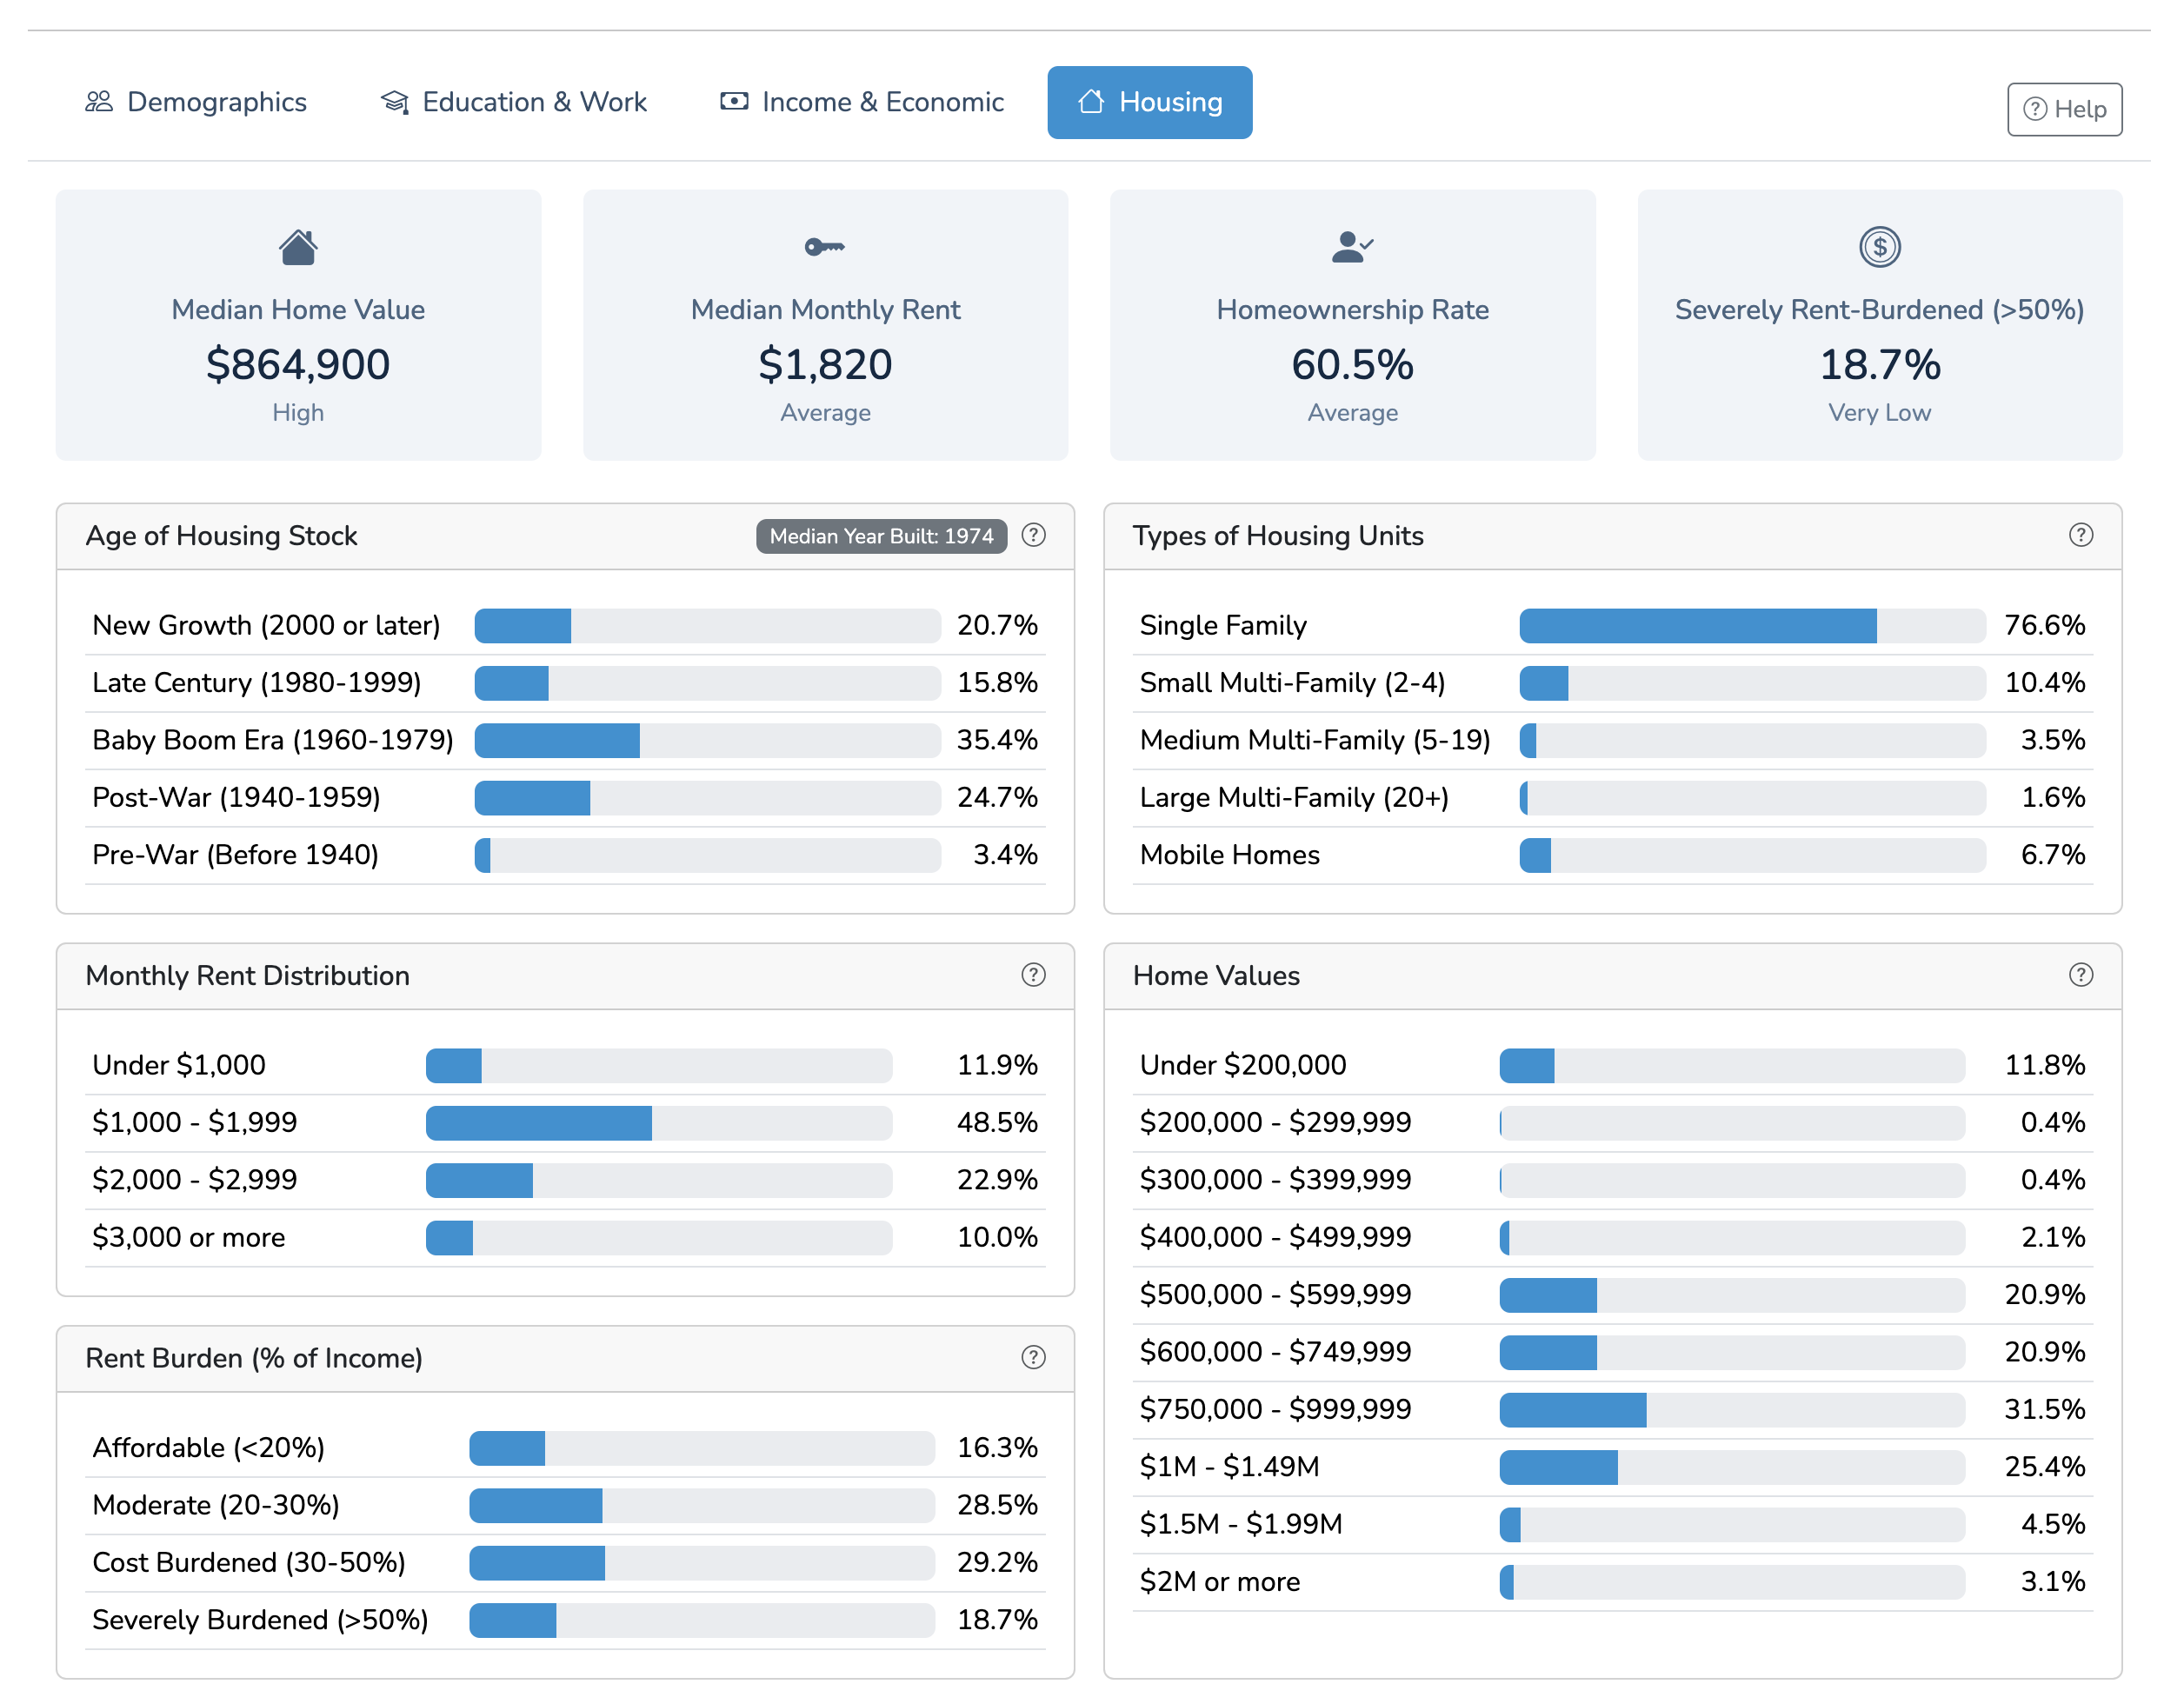Open the Demographics tab
This screenshot has height=1704, width=2184.
coord(196,102)
